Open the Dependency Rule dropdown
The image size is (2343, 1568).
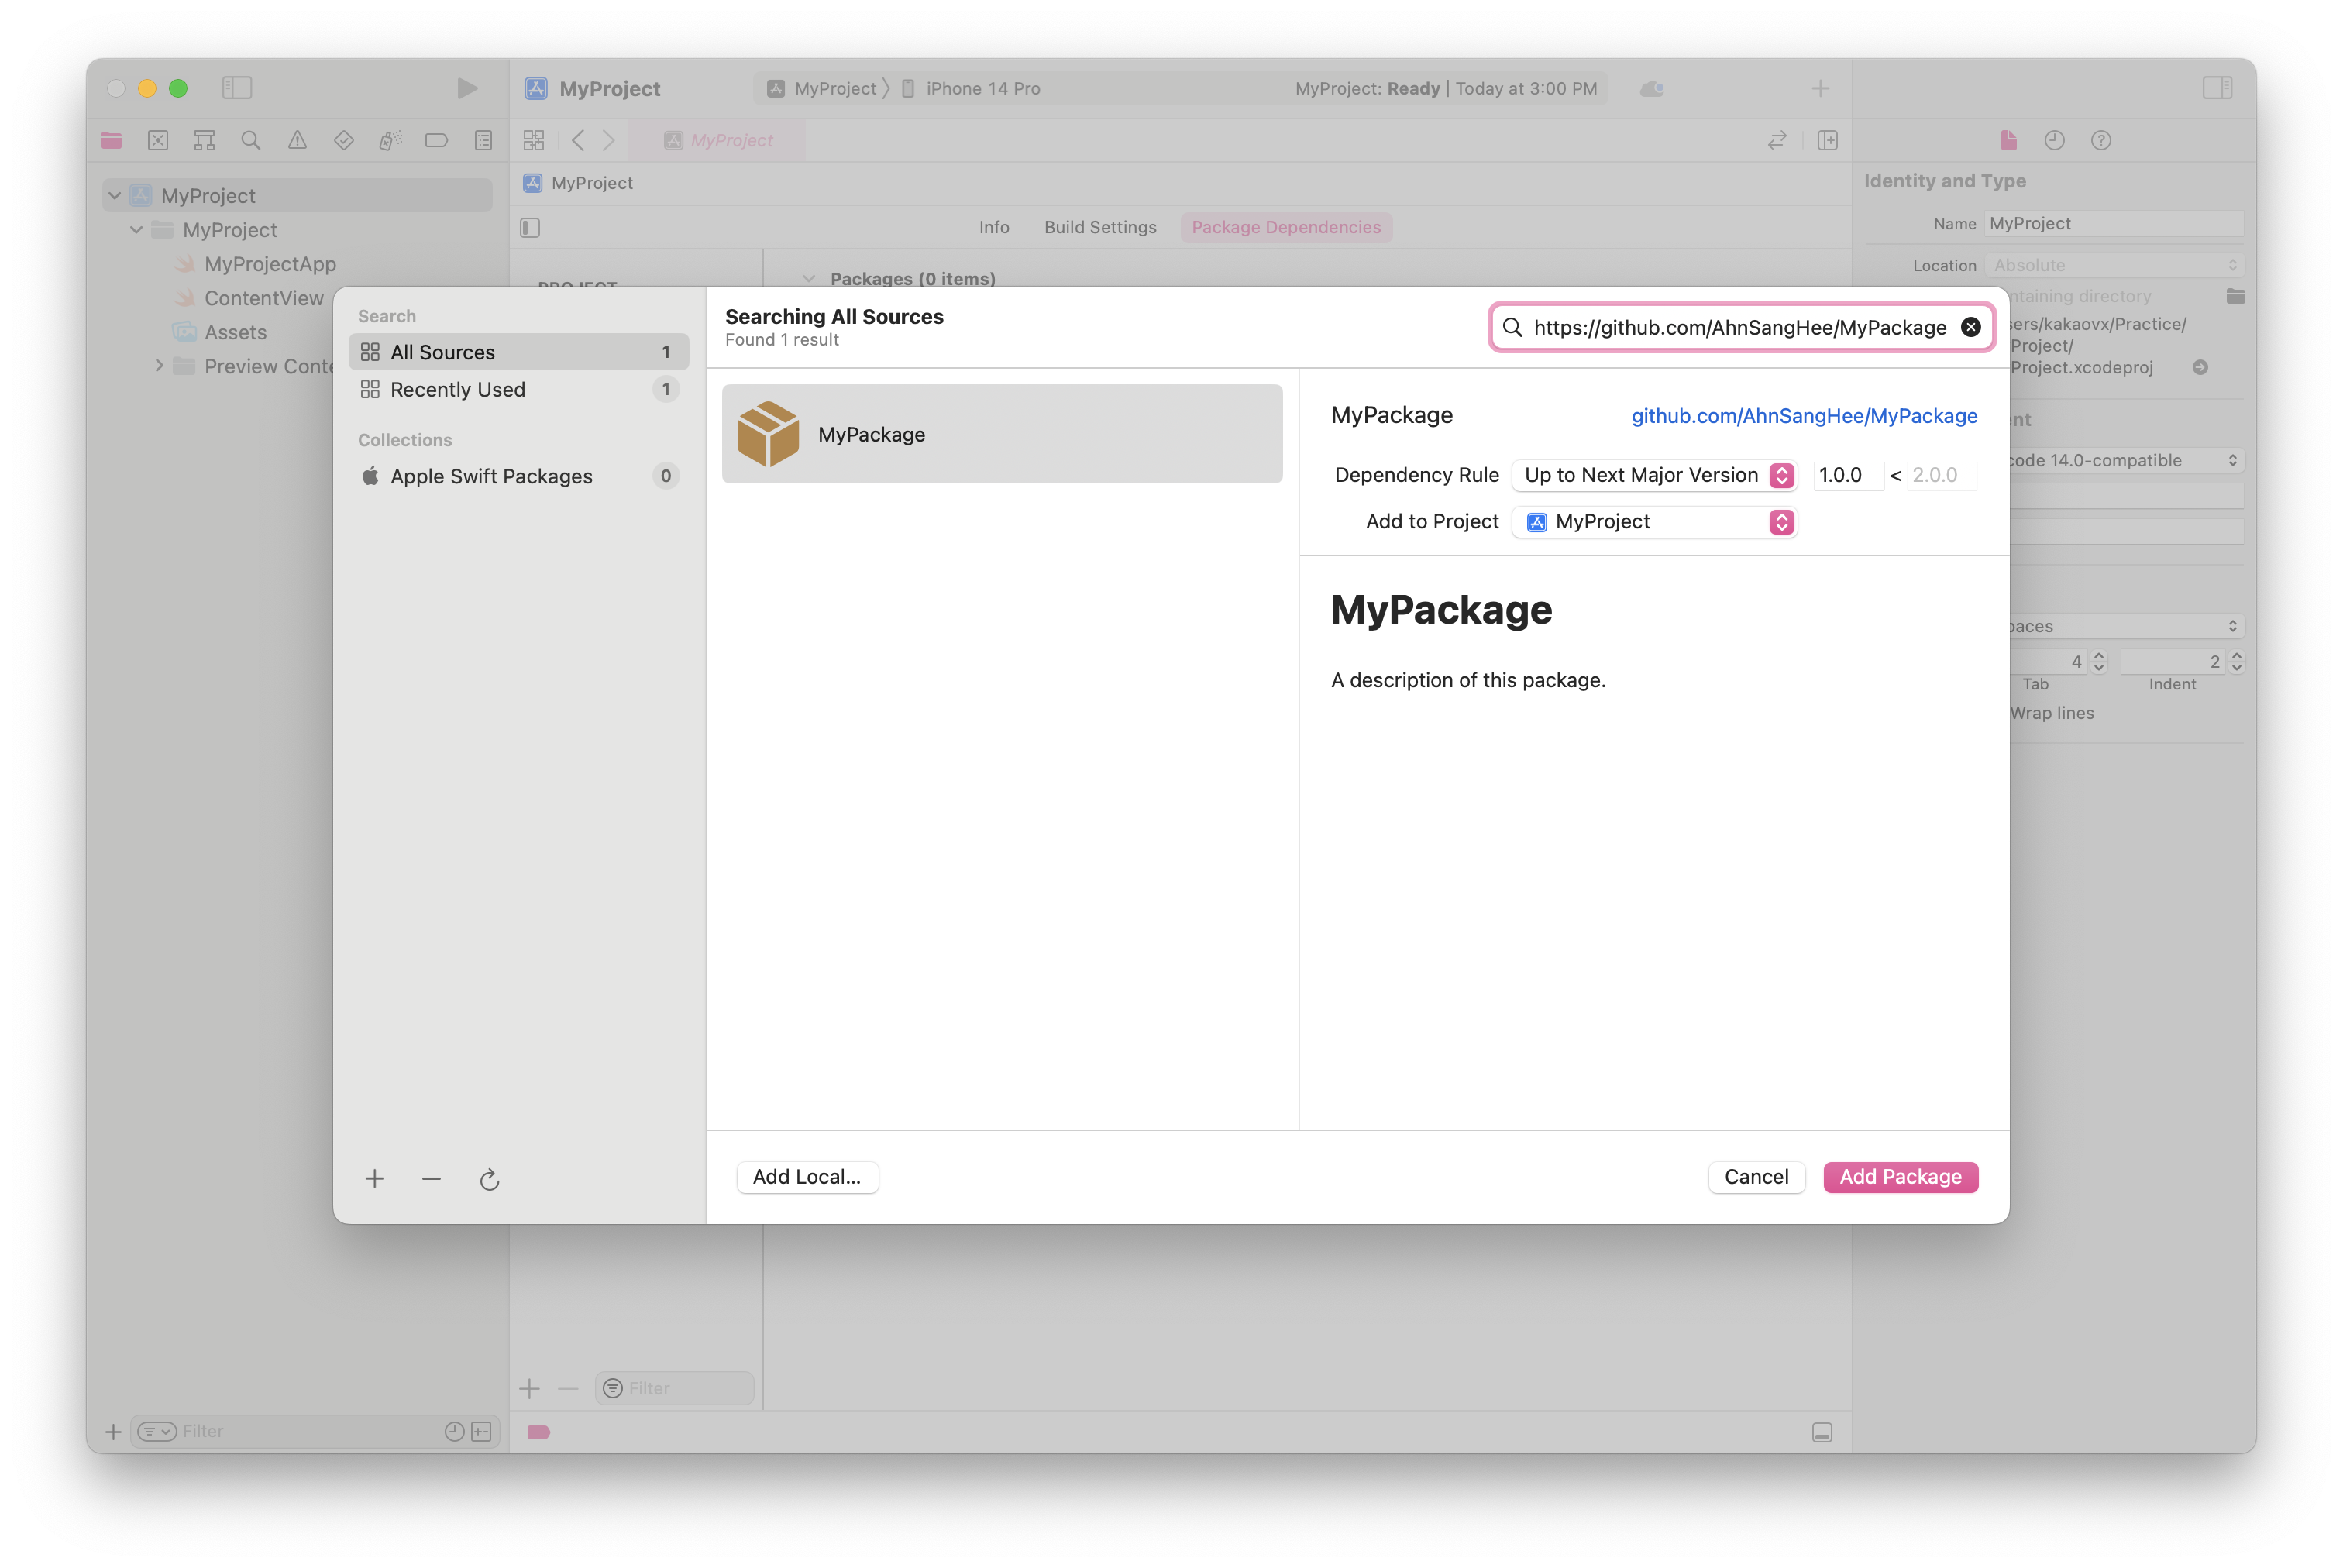coord(1655,475)
